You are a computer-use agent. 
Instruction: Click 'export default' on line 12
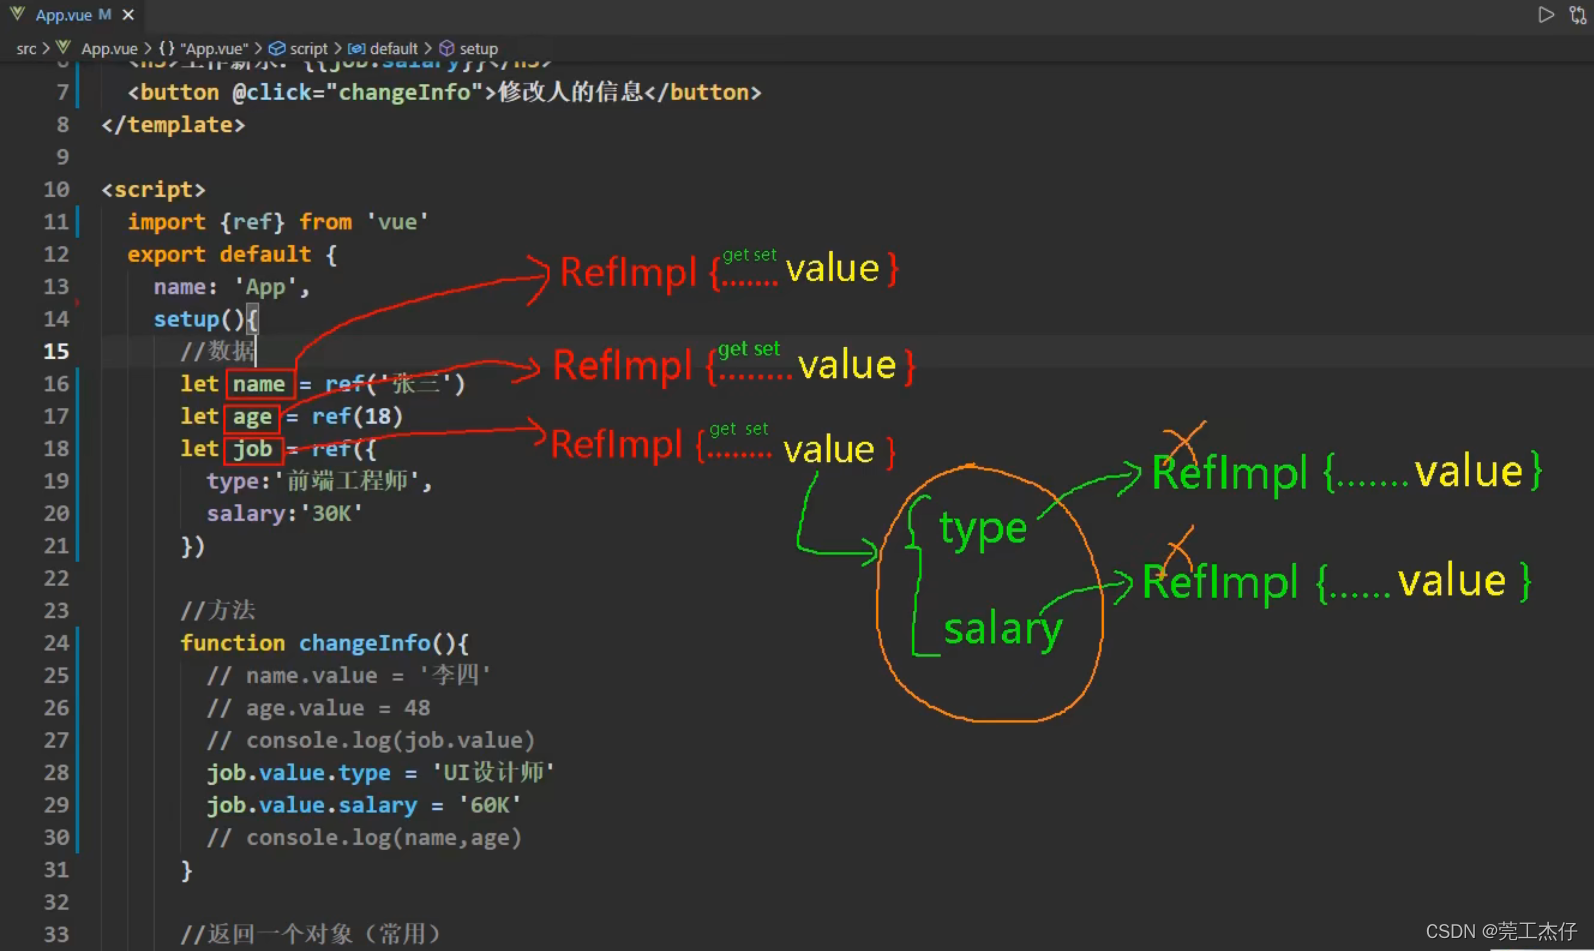(219, 254)
